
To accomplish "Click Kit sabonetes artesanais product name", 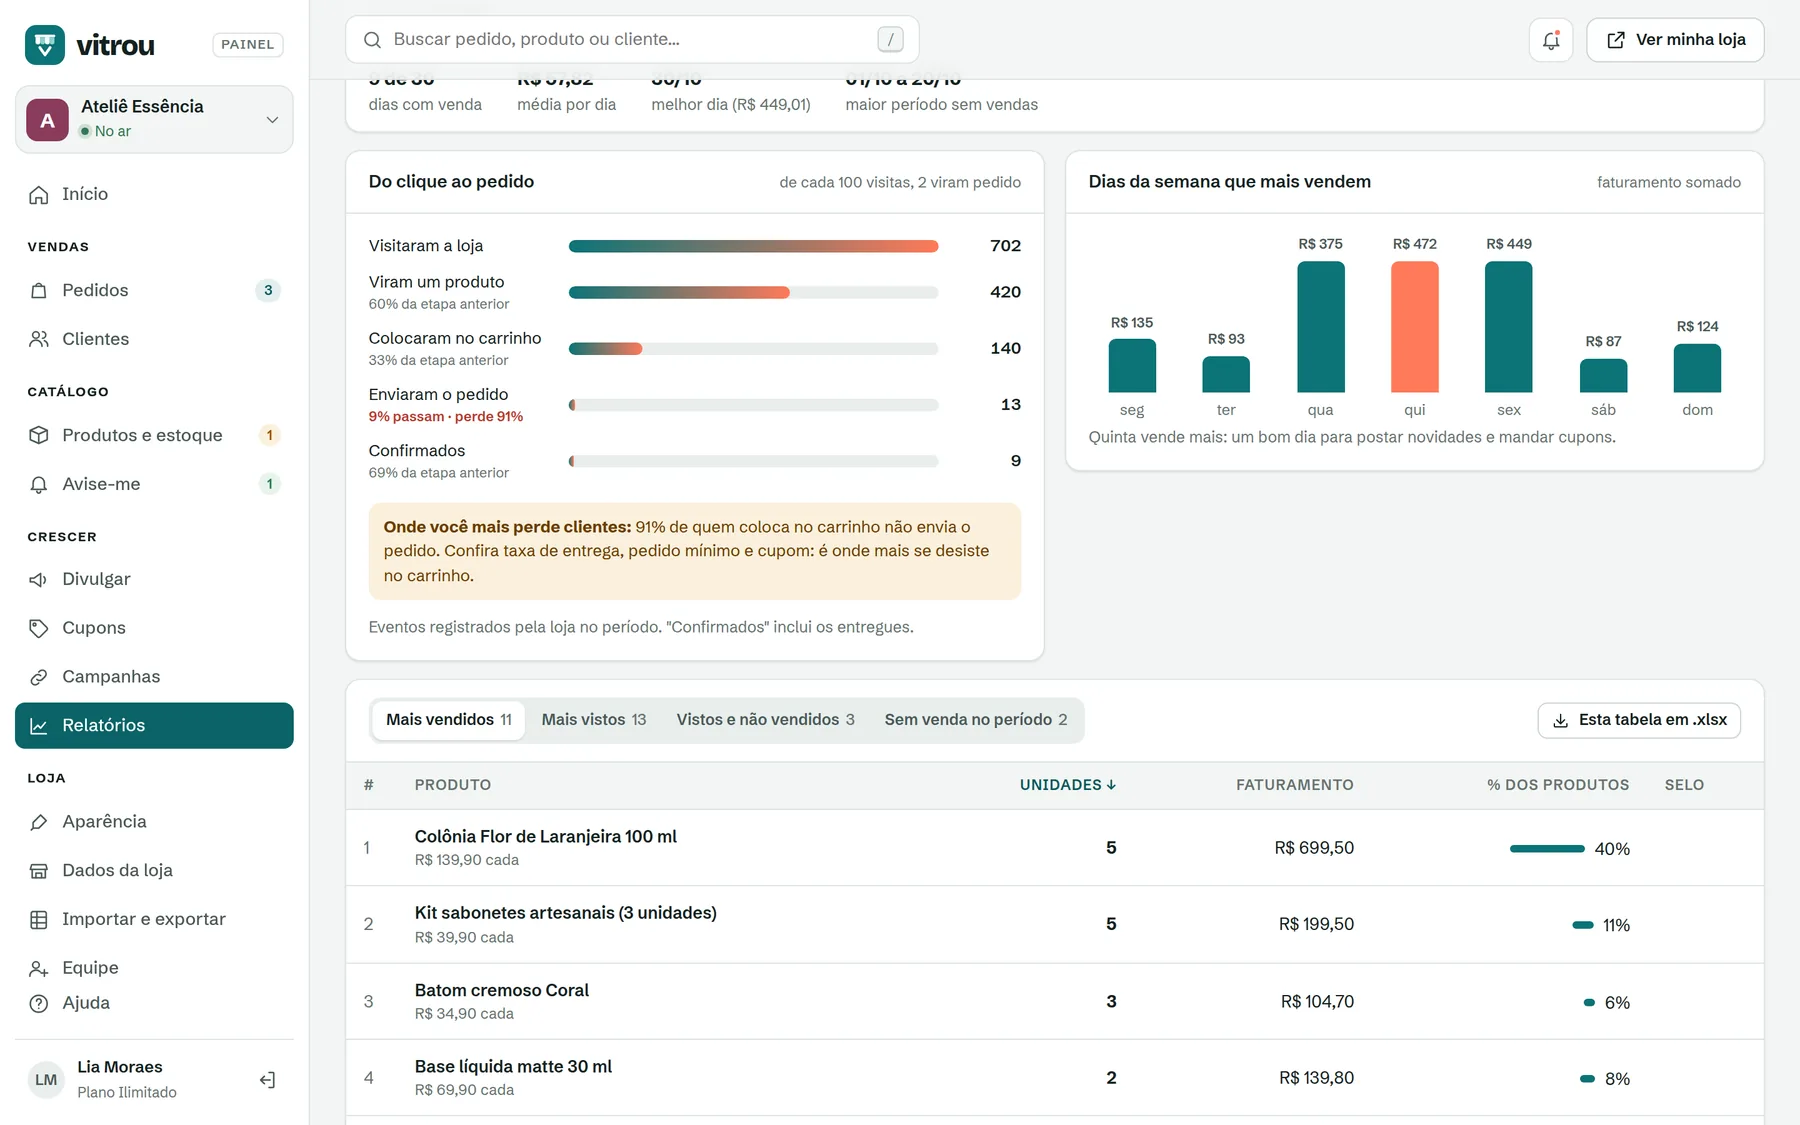I will tap(565, 913).
